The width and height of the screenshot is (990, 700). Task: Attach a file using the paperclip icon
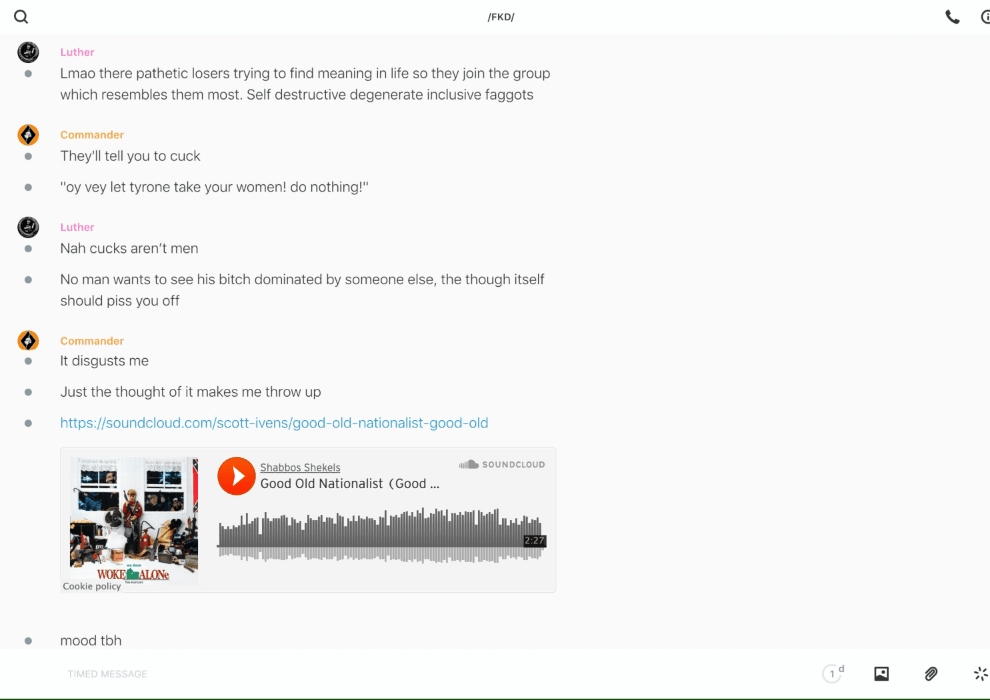[931, 674]
